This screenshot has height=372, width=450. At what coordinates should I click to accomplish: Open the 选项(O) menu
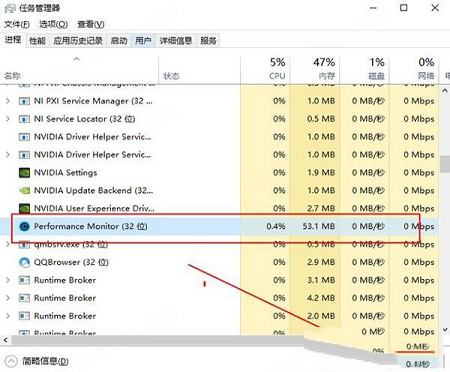coord(53,24)
